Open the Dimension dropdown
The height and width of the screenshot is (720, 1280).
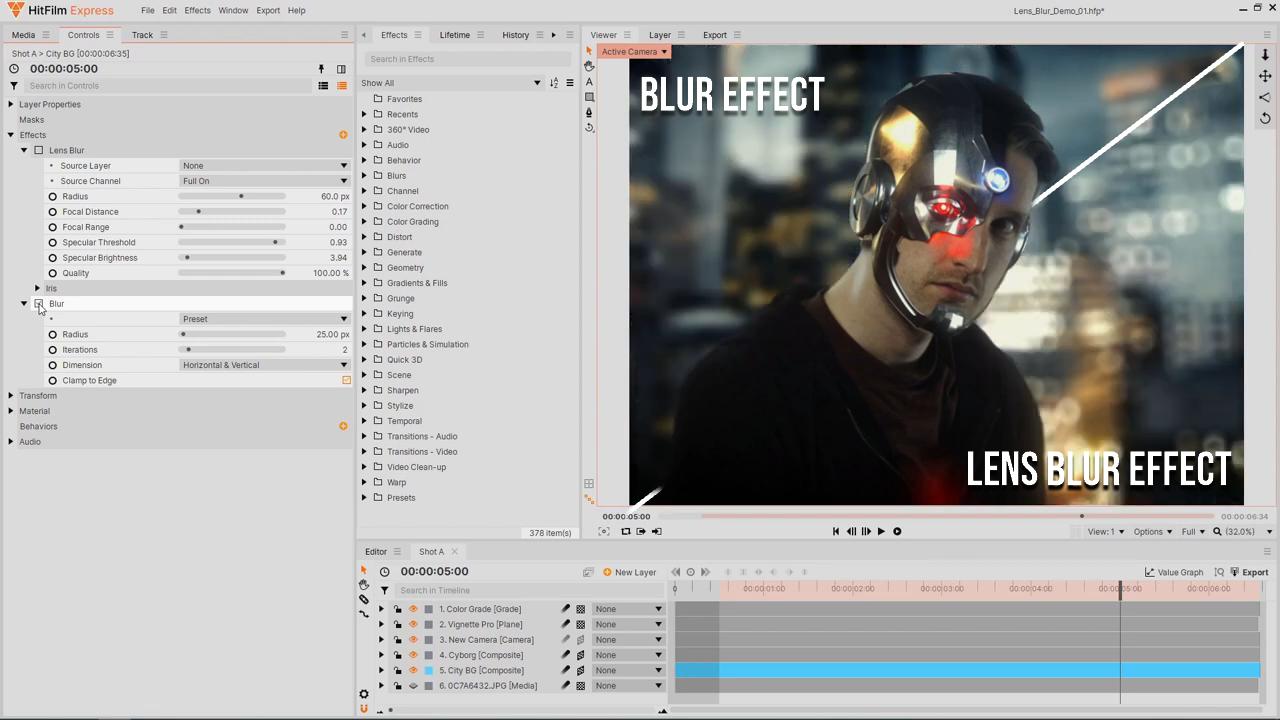click(265, 365)
